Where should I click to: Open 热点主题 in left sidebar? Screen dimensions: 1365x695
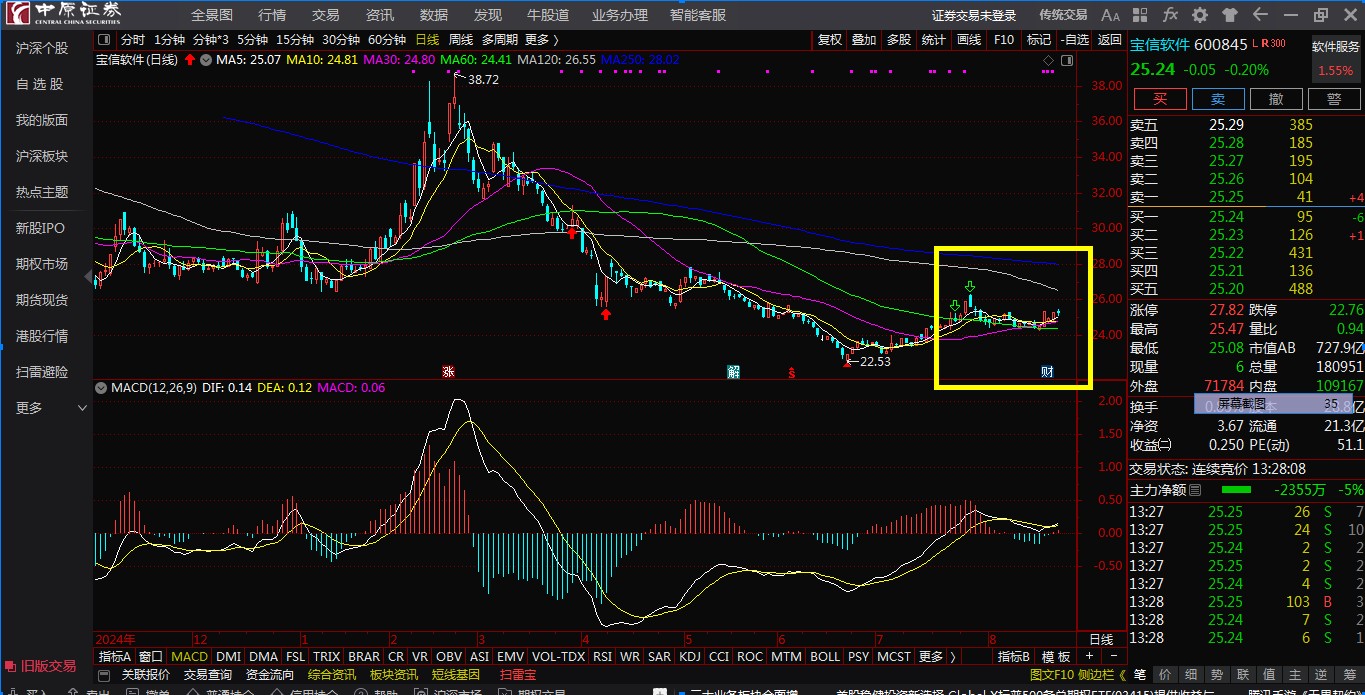42,192
